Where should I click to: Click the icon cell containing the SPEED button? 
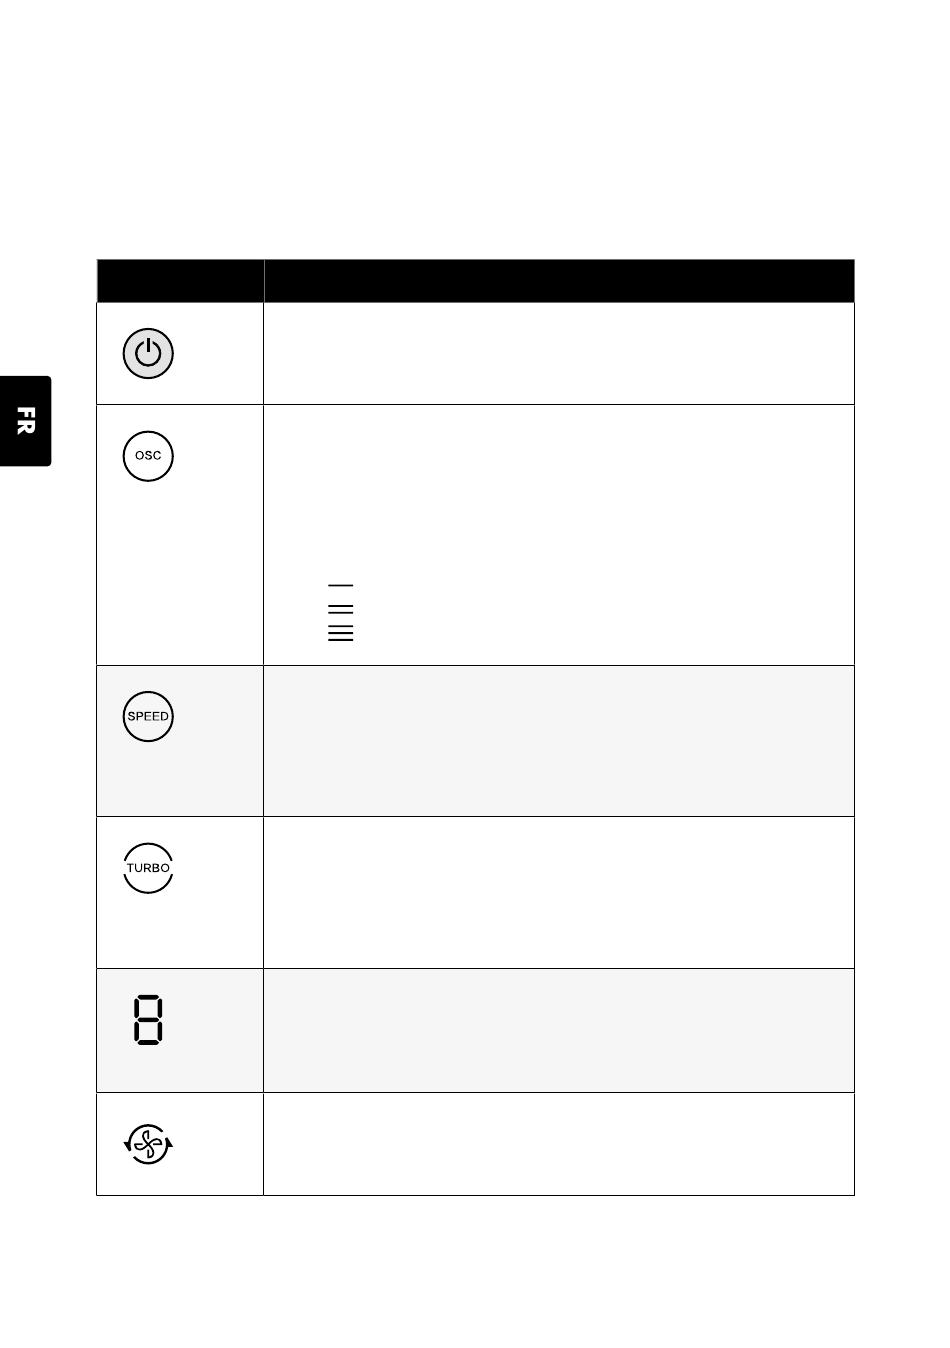[x=180, y=741]
